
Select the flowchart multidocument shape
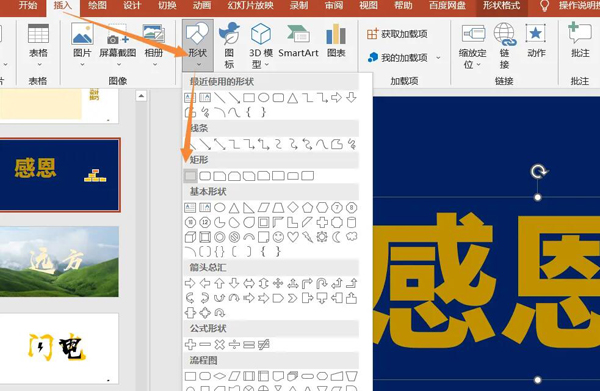coord(293,376)
